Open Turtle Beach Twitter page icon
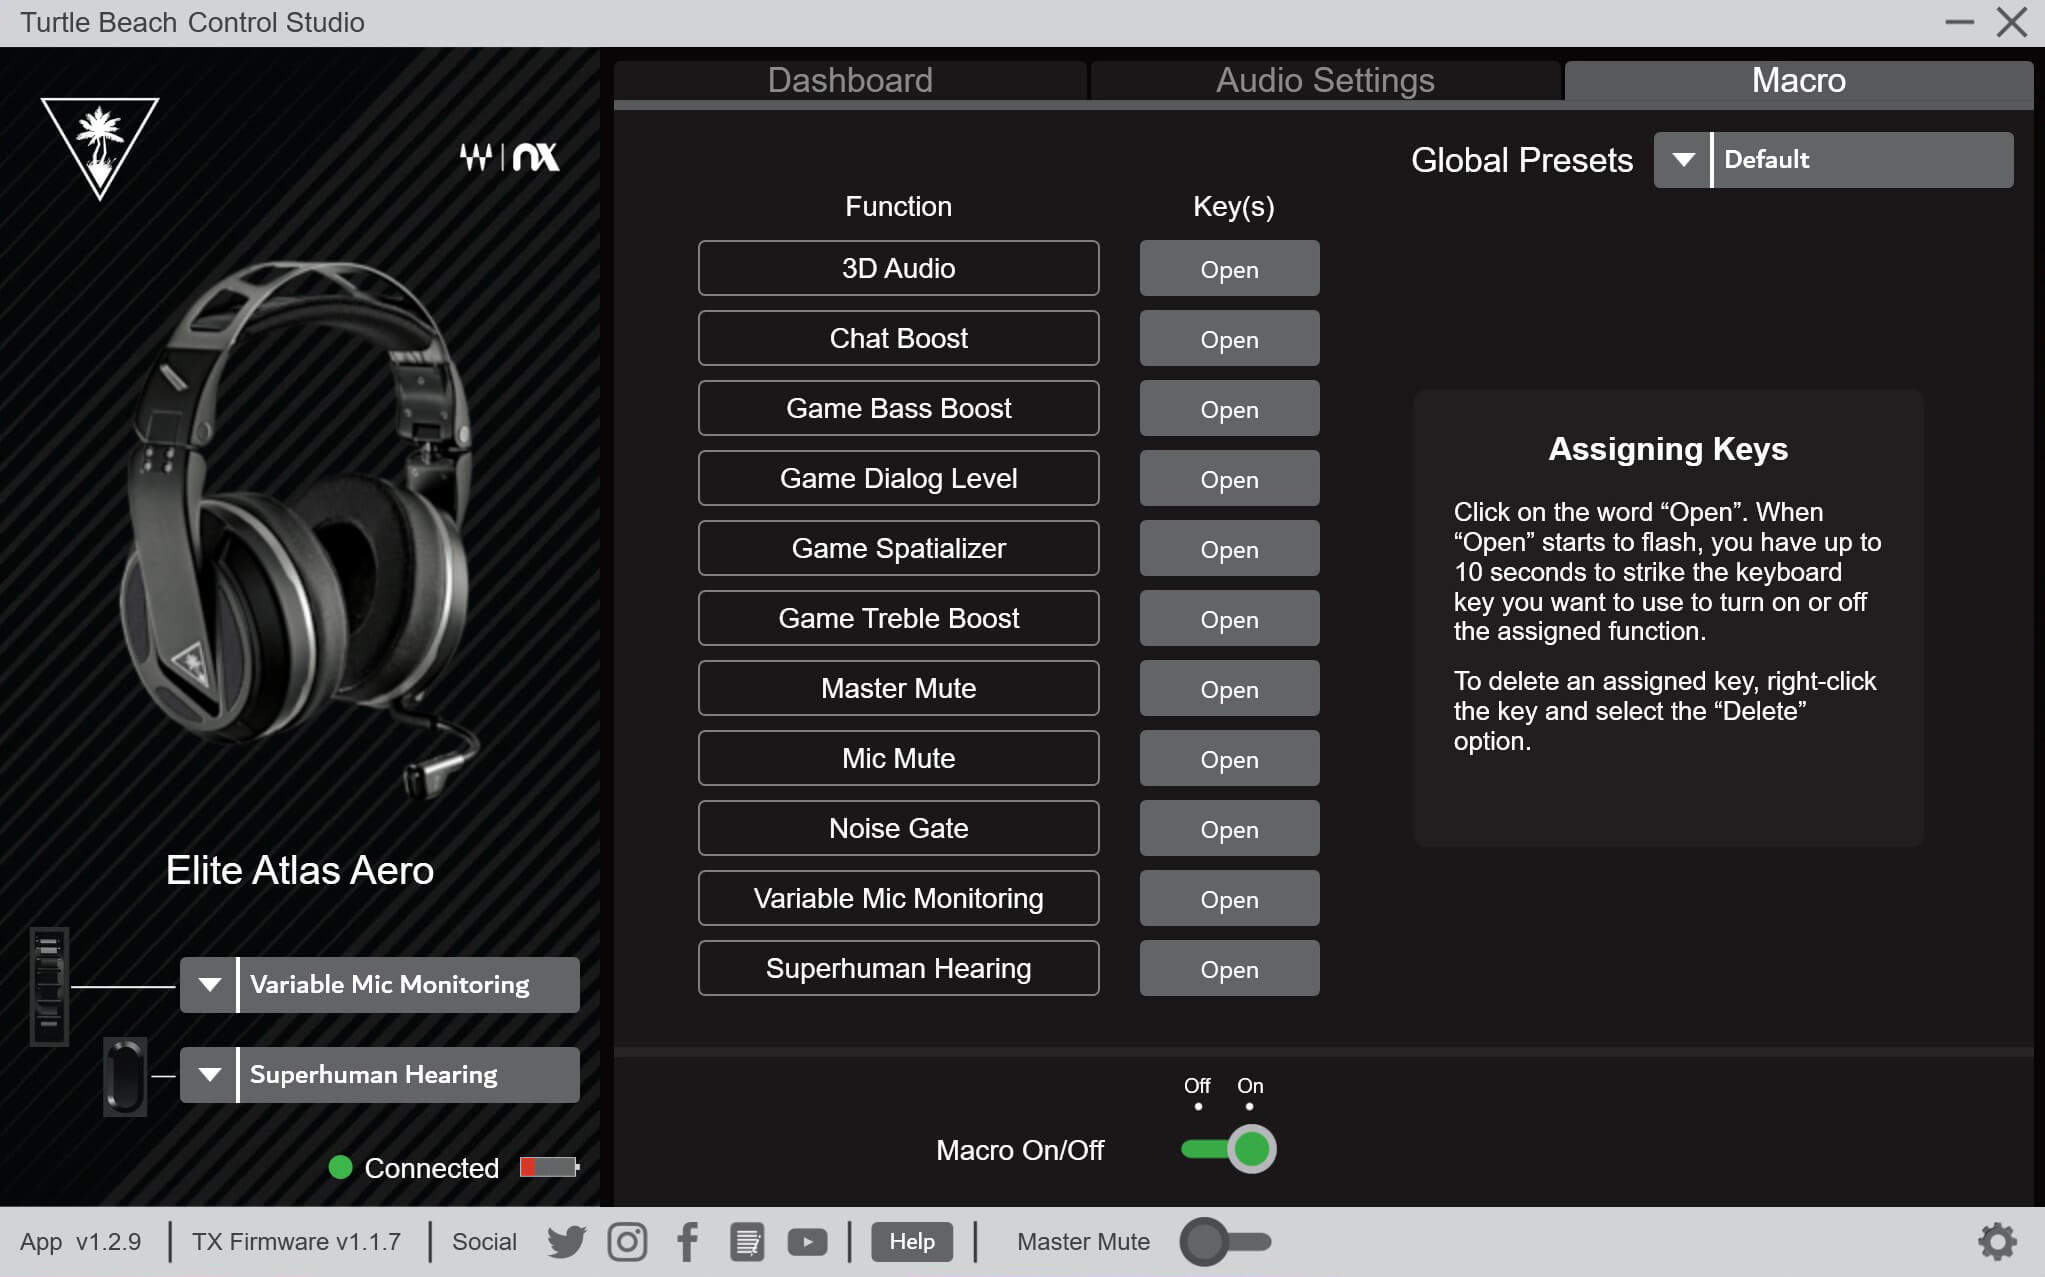 [x=566, y=1242]
